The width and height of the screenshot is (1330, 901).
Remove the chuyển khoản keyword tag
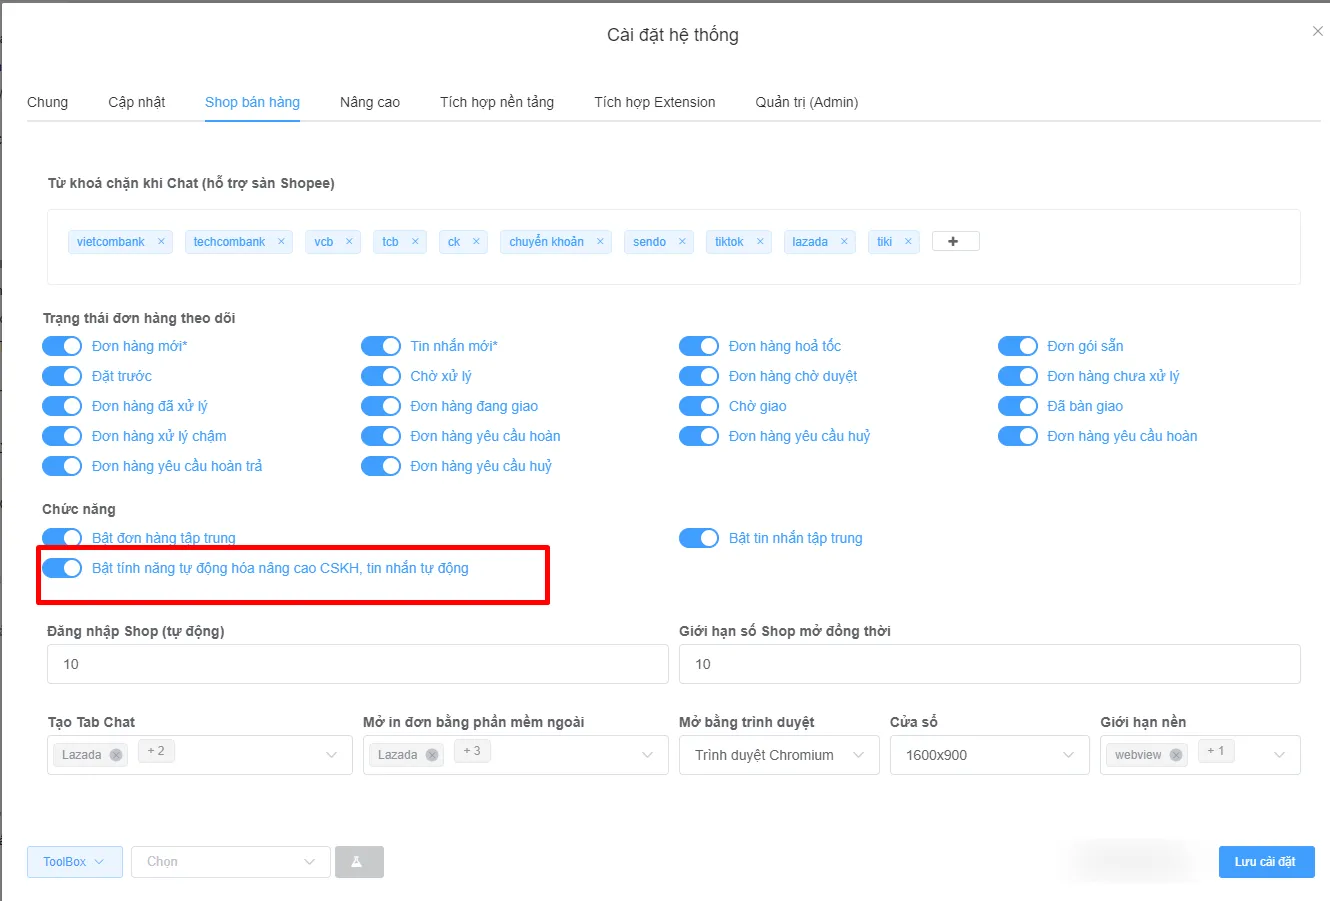pos(600,242)
